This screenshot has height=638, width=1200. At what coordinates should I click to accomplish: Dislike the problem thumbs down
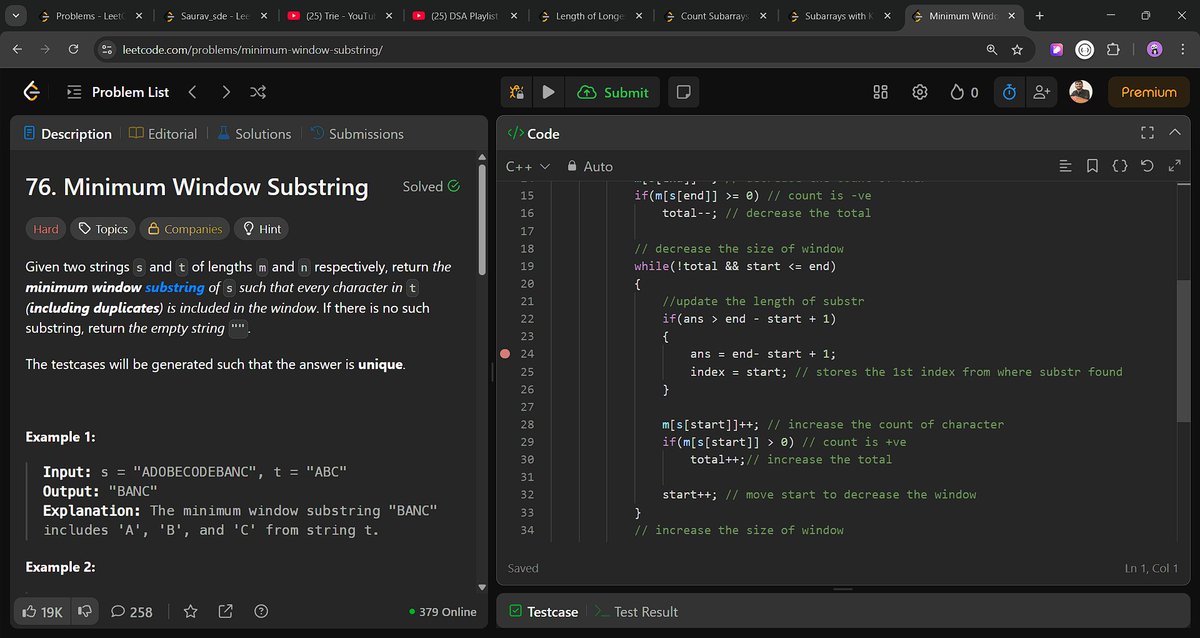(x=85, y=611)
